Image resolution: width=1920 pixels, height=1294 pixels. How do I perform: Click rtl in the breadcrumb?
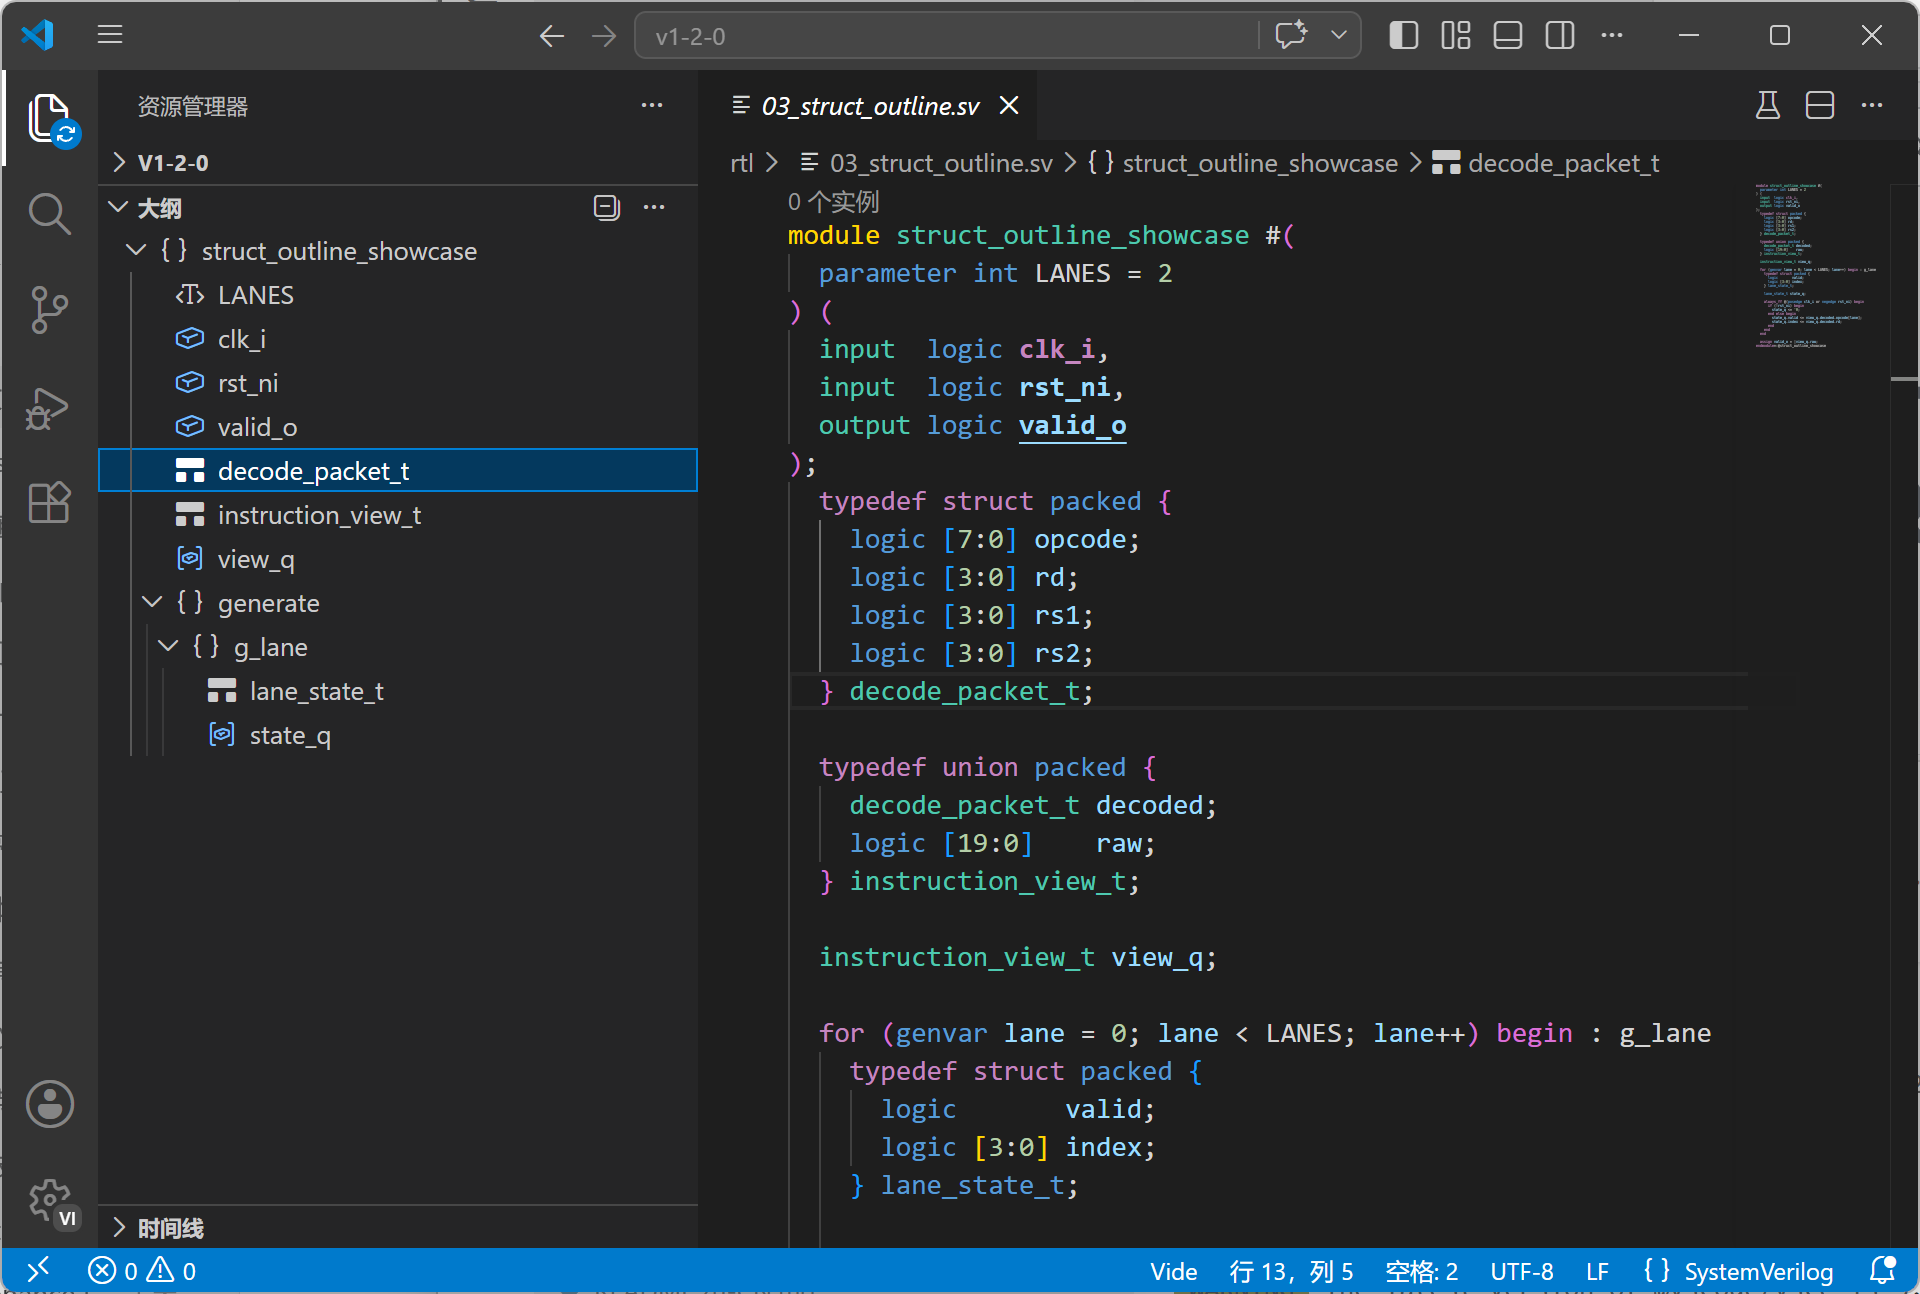(x=741, y=163)
